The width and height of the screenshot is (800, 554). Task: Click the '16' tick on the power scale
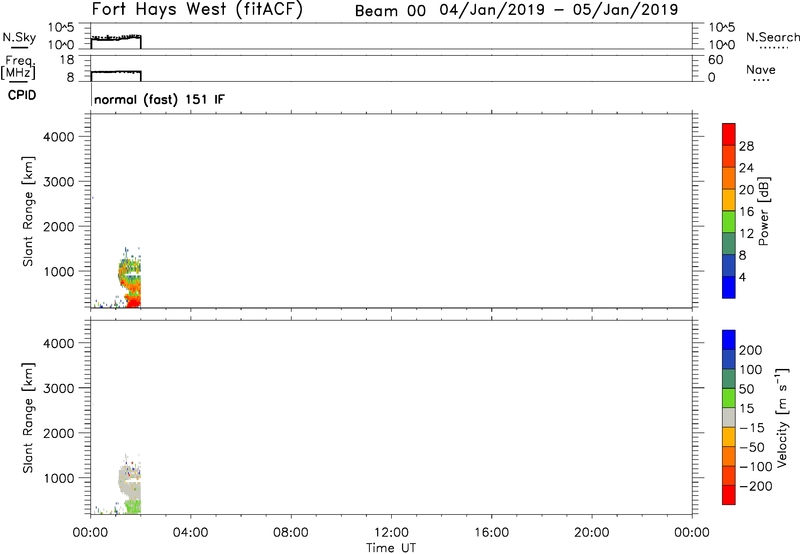[746, 212]
